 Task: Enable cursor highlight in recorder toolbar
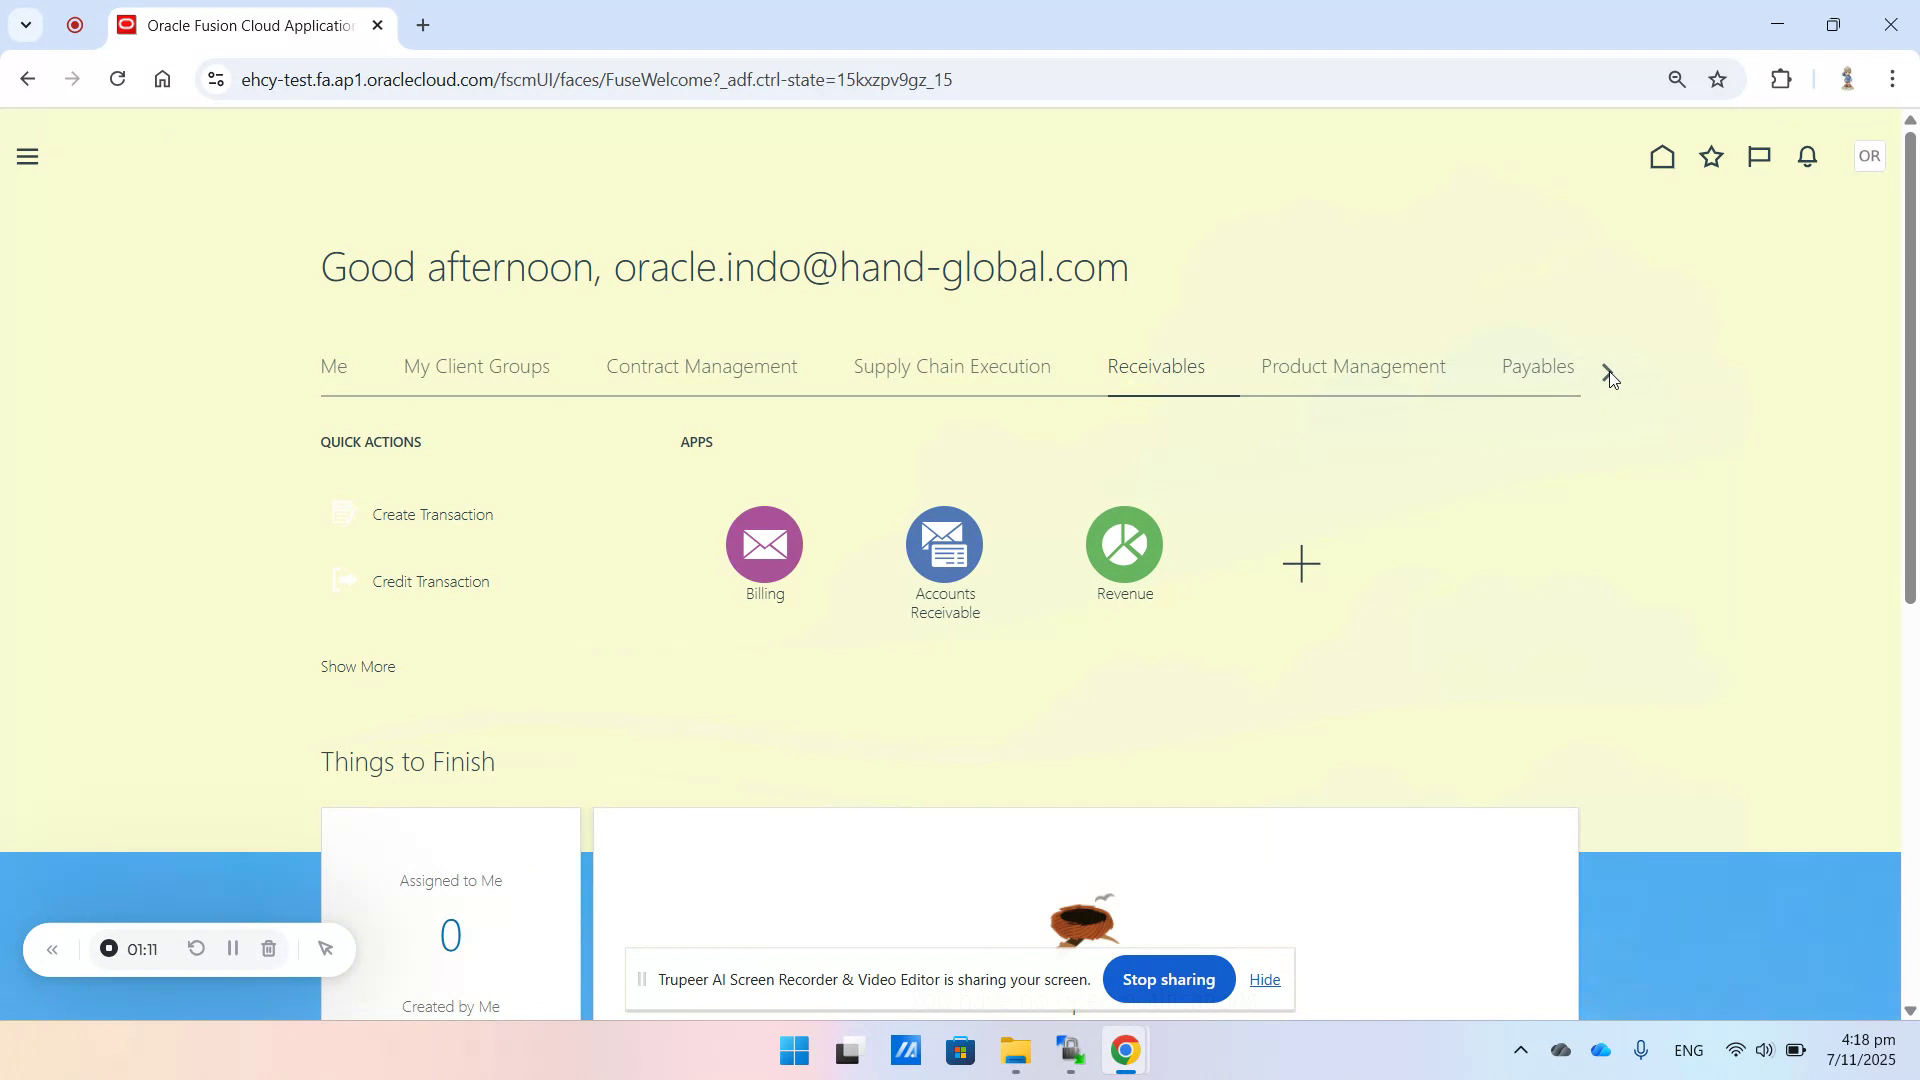point(325,948)
